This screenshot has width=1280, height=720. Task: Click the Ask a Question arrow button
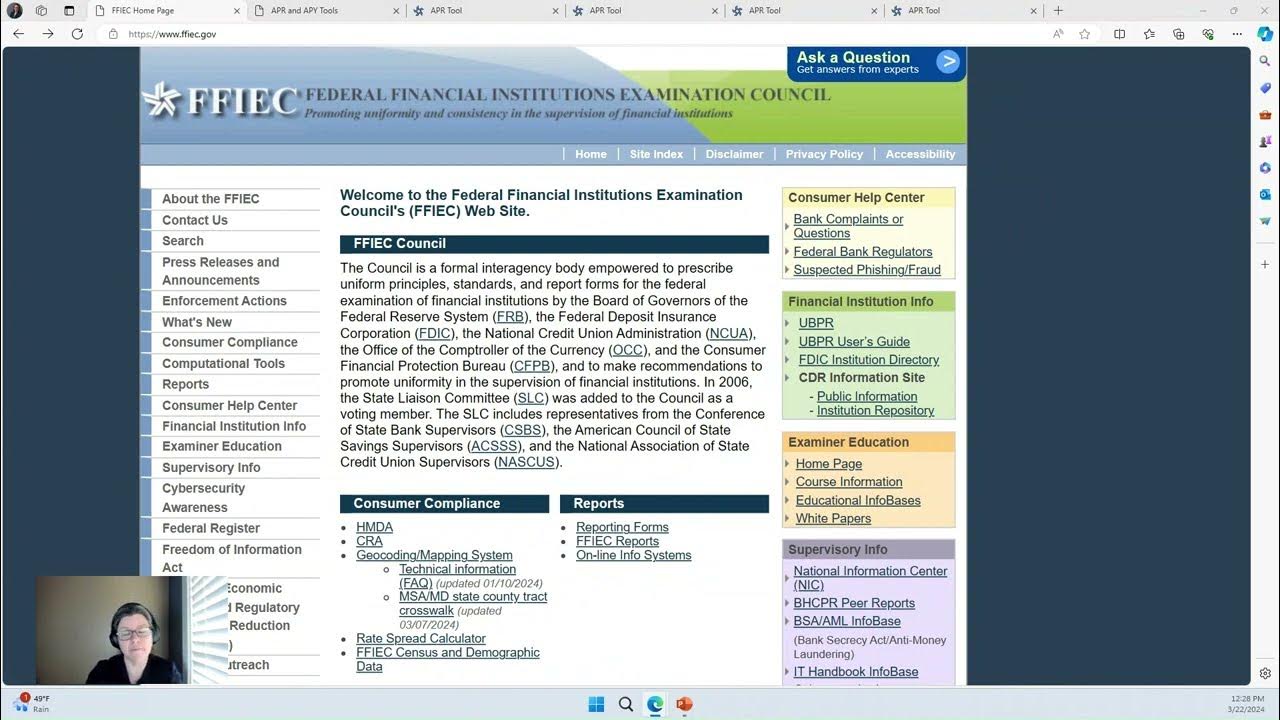tap(947, 62)
